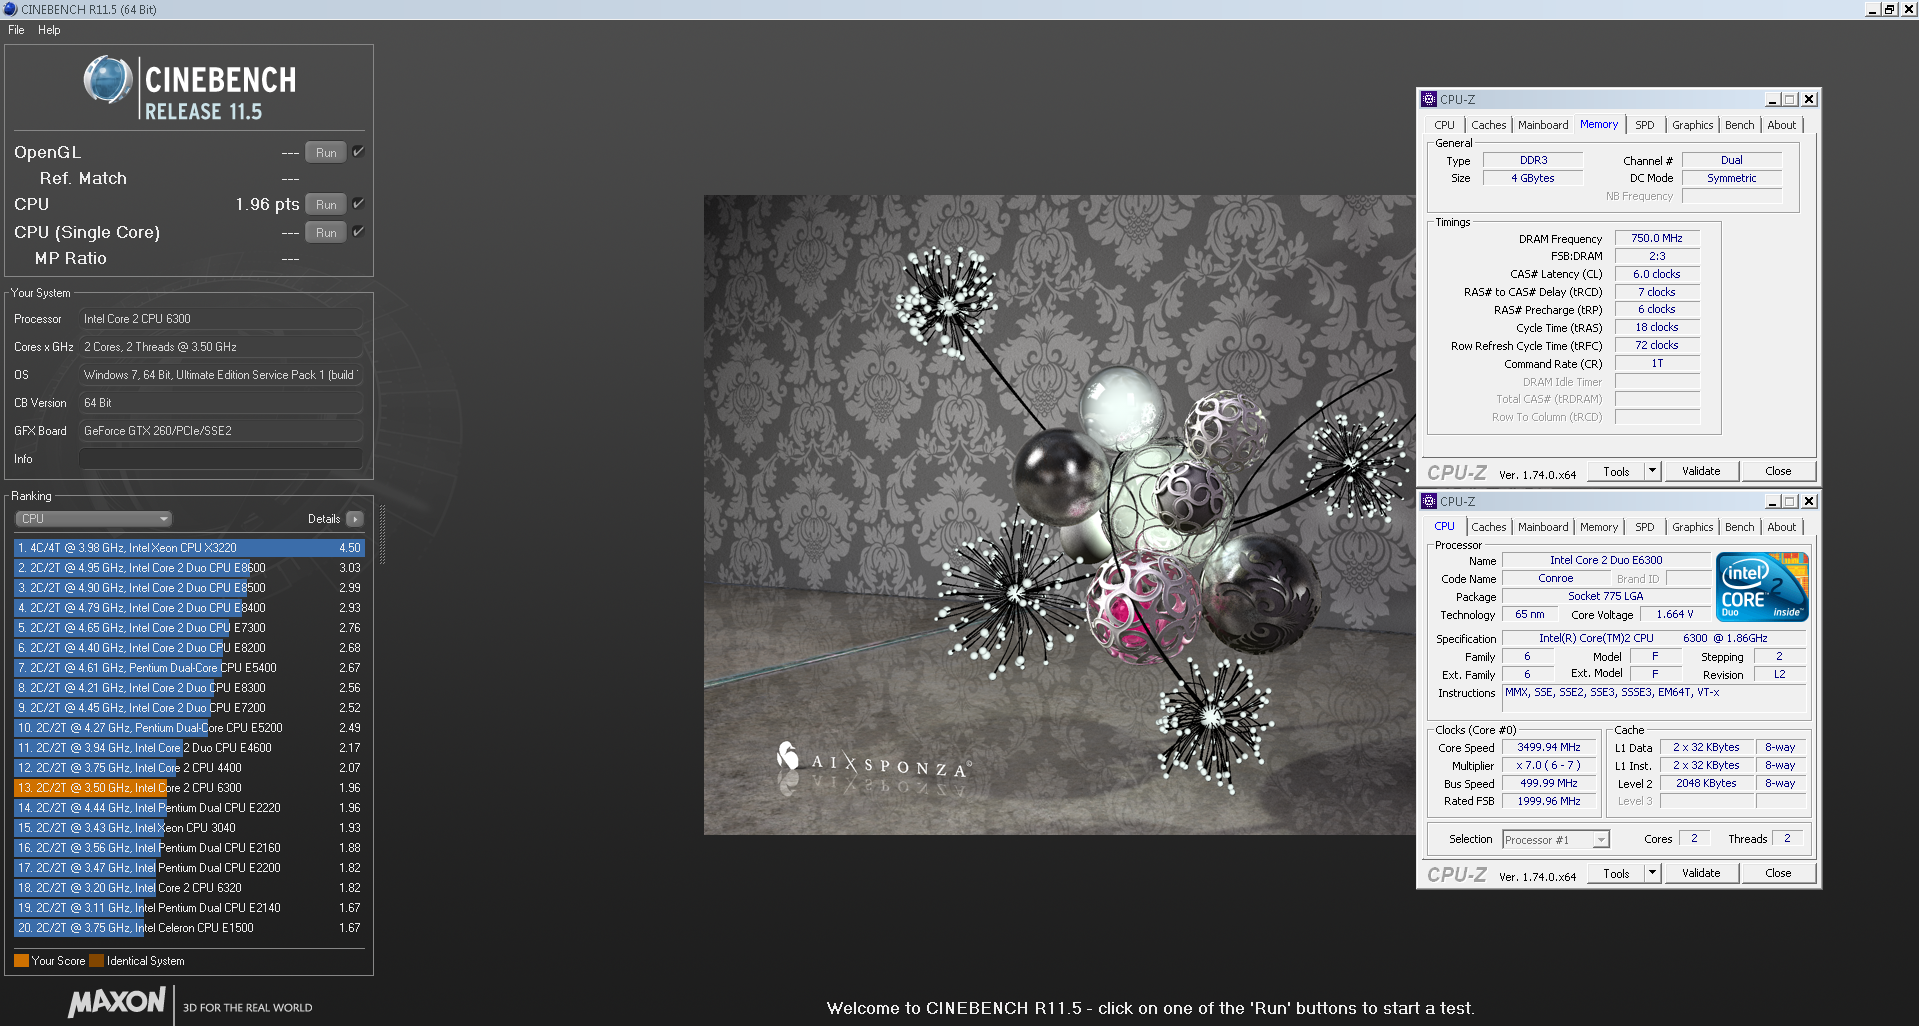Click Core Voltage value 1.664 V
This screenshot has height=1026, width=1919.
(x=1675, y=614)
